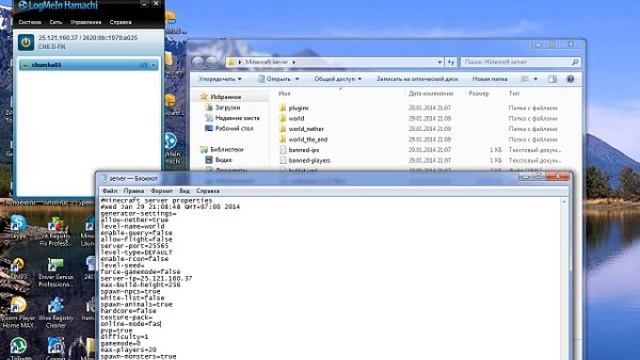Open the Общий доступ dropdown
The height and width of the screenshot is (360, 640).
(338, 79)
